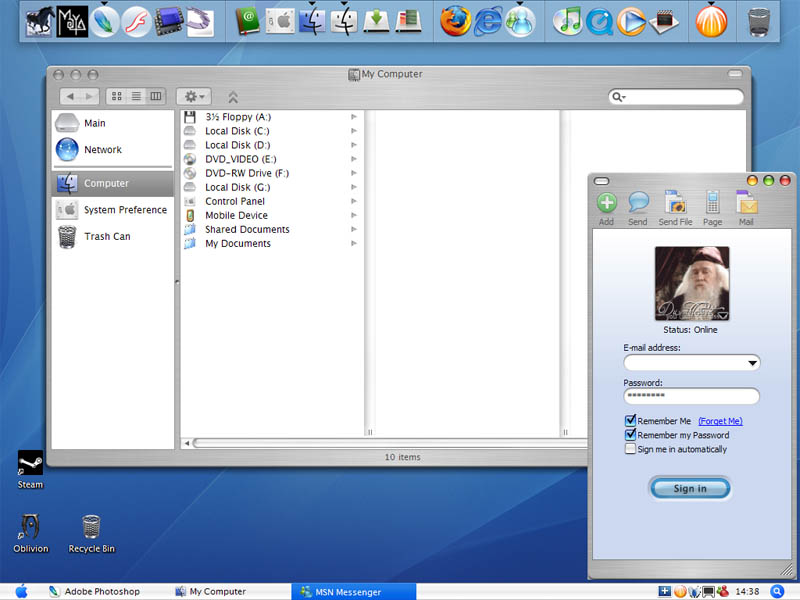This screenshot has height=600, width=800.
Task: Click the Sign in button
Action: (690, 489)
